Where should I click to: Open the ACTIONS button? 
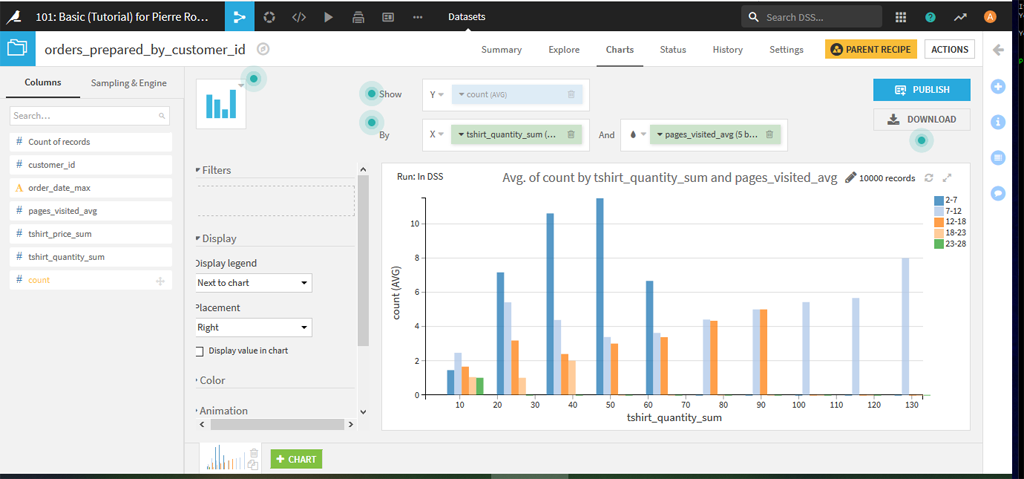(x=950, y=50)
